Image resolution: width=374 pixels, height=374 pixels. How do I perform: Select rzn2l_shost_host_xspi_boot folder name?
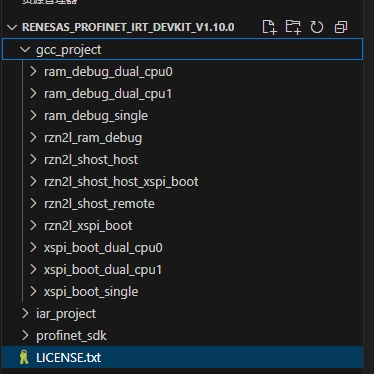(x=121, y=182)
